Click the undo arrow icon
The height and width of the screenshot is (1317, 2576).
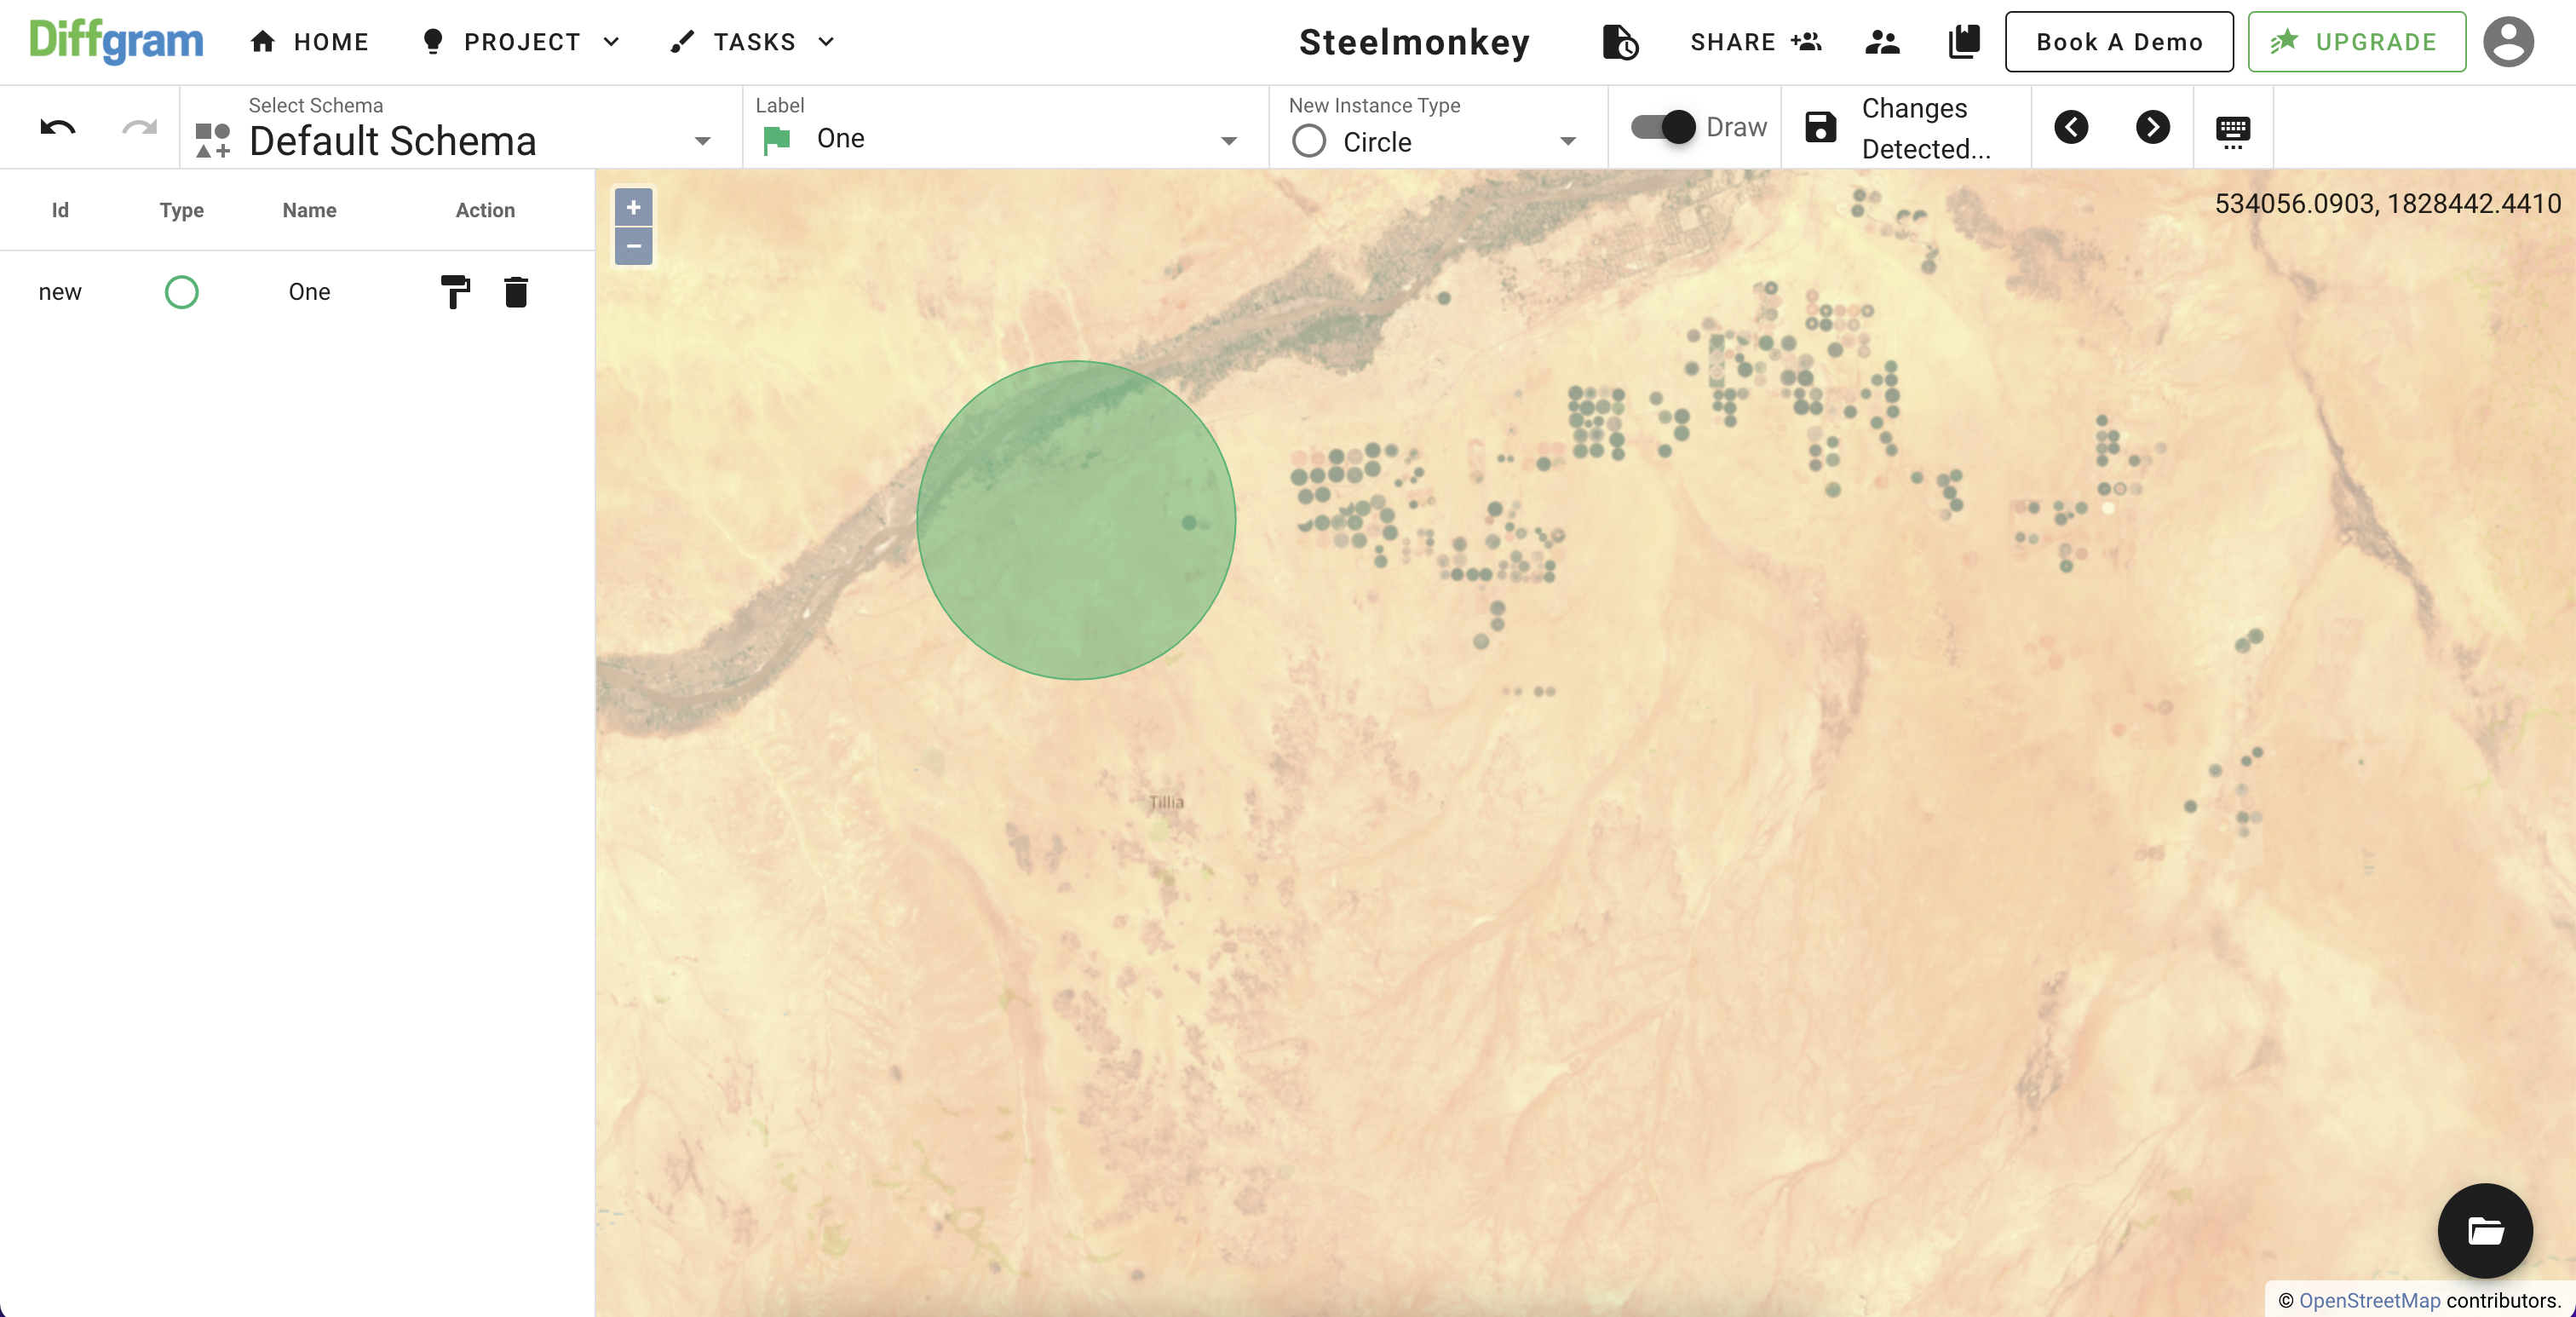click(x=57, y=127)
